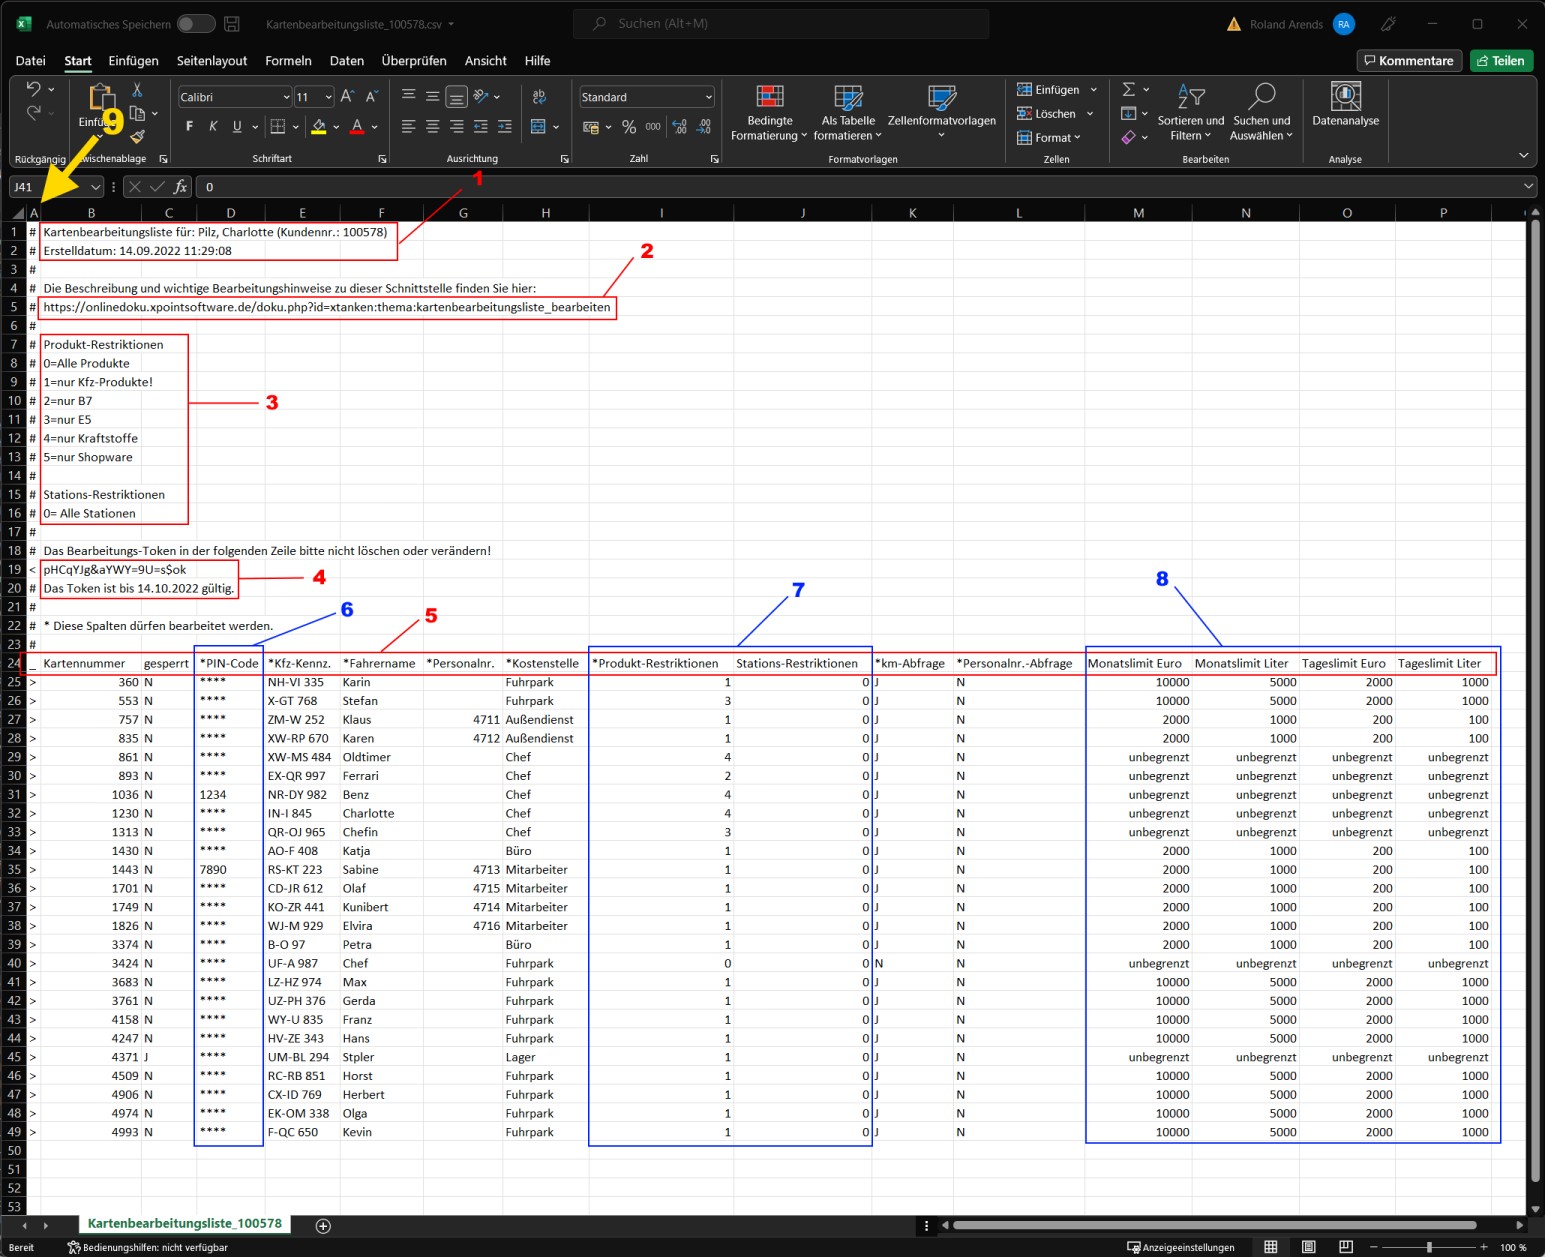The height and width of the screenshot is (1257, 1545).
Task: Add a new sheet with plus button
Action: click(x=323, y=1226)
